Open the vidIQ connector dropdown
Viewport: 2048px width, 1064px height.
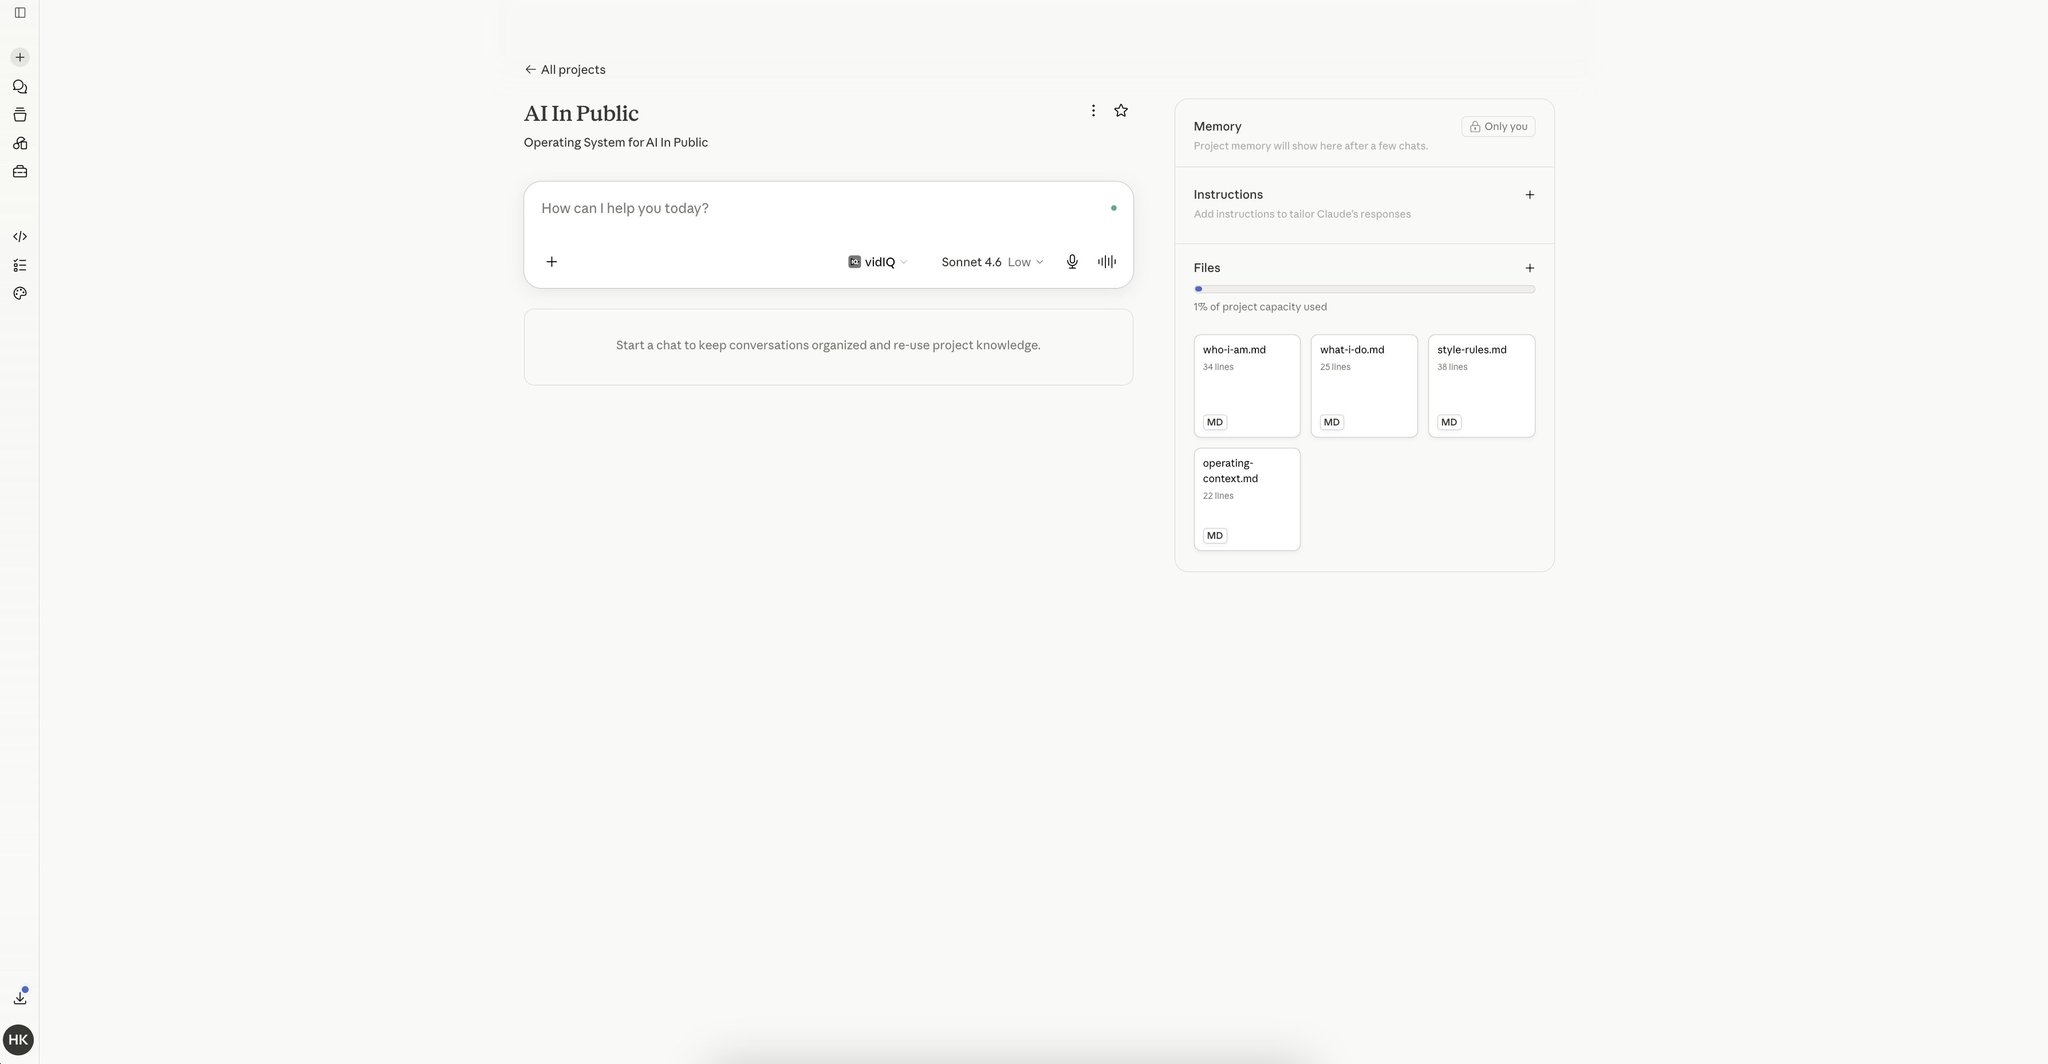tap(878, 262)
